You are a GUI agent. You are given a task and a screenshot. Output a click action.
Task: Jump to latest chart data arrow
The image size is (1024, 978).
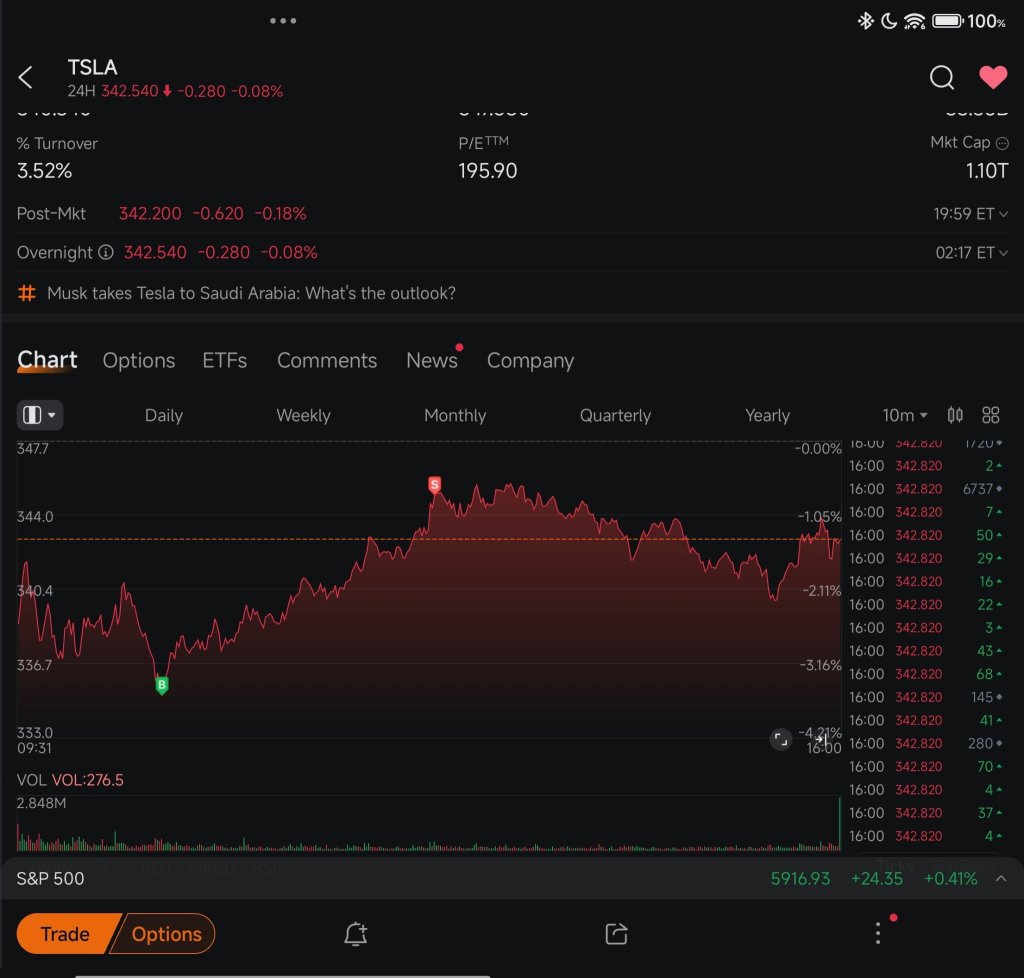pyautogui.click(x=823, y=739)
